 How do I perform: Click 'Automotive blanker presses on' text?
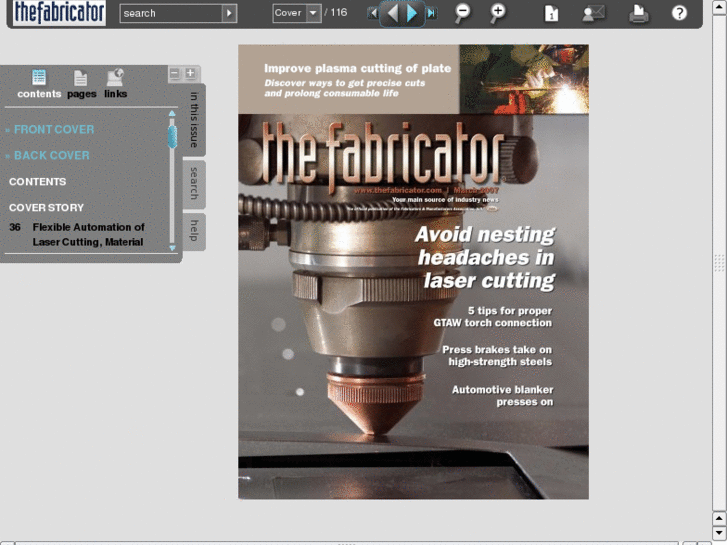click(503, 396)
